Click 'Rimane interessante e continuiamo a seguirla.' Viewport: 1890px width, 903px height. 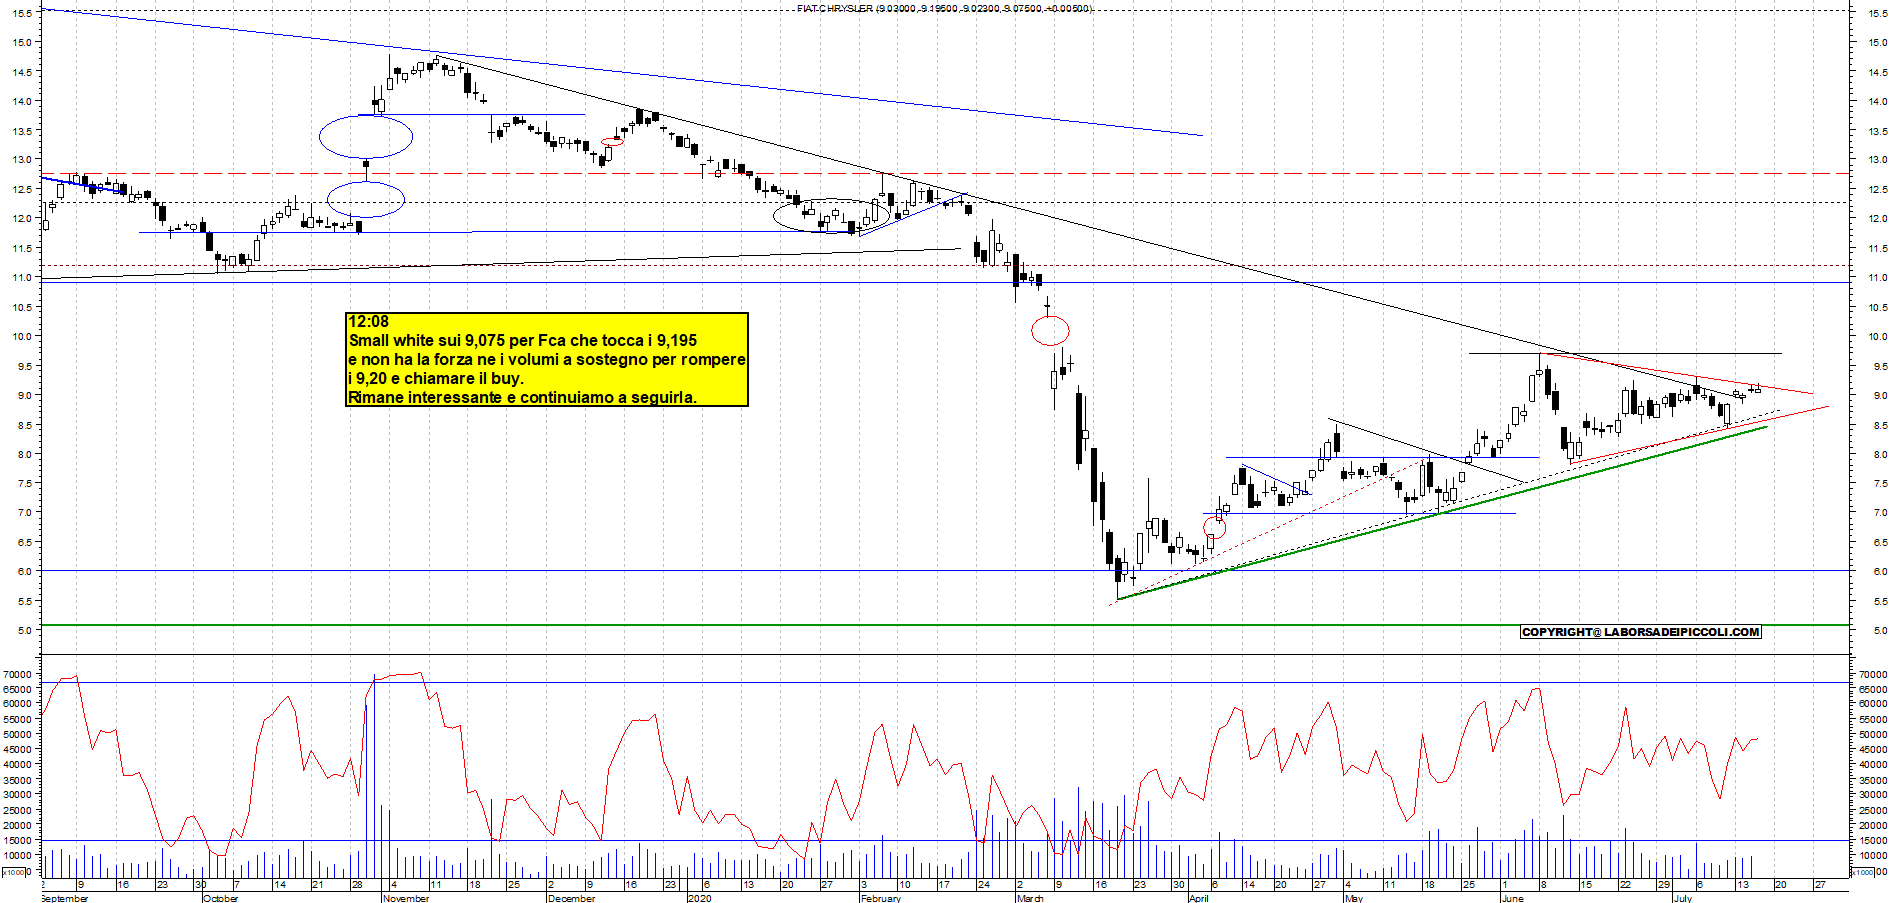coord(522,397)
